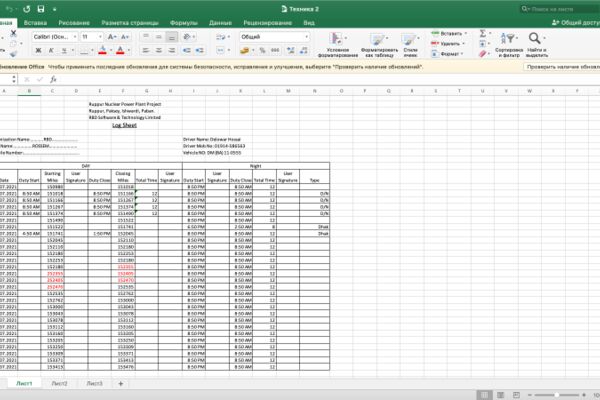Image resolution: width=600 pixels, height=400 pixels.
Task: Align right horizontally in the ribbon
Action: point(172,50)
